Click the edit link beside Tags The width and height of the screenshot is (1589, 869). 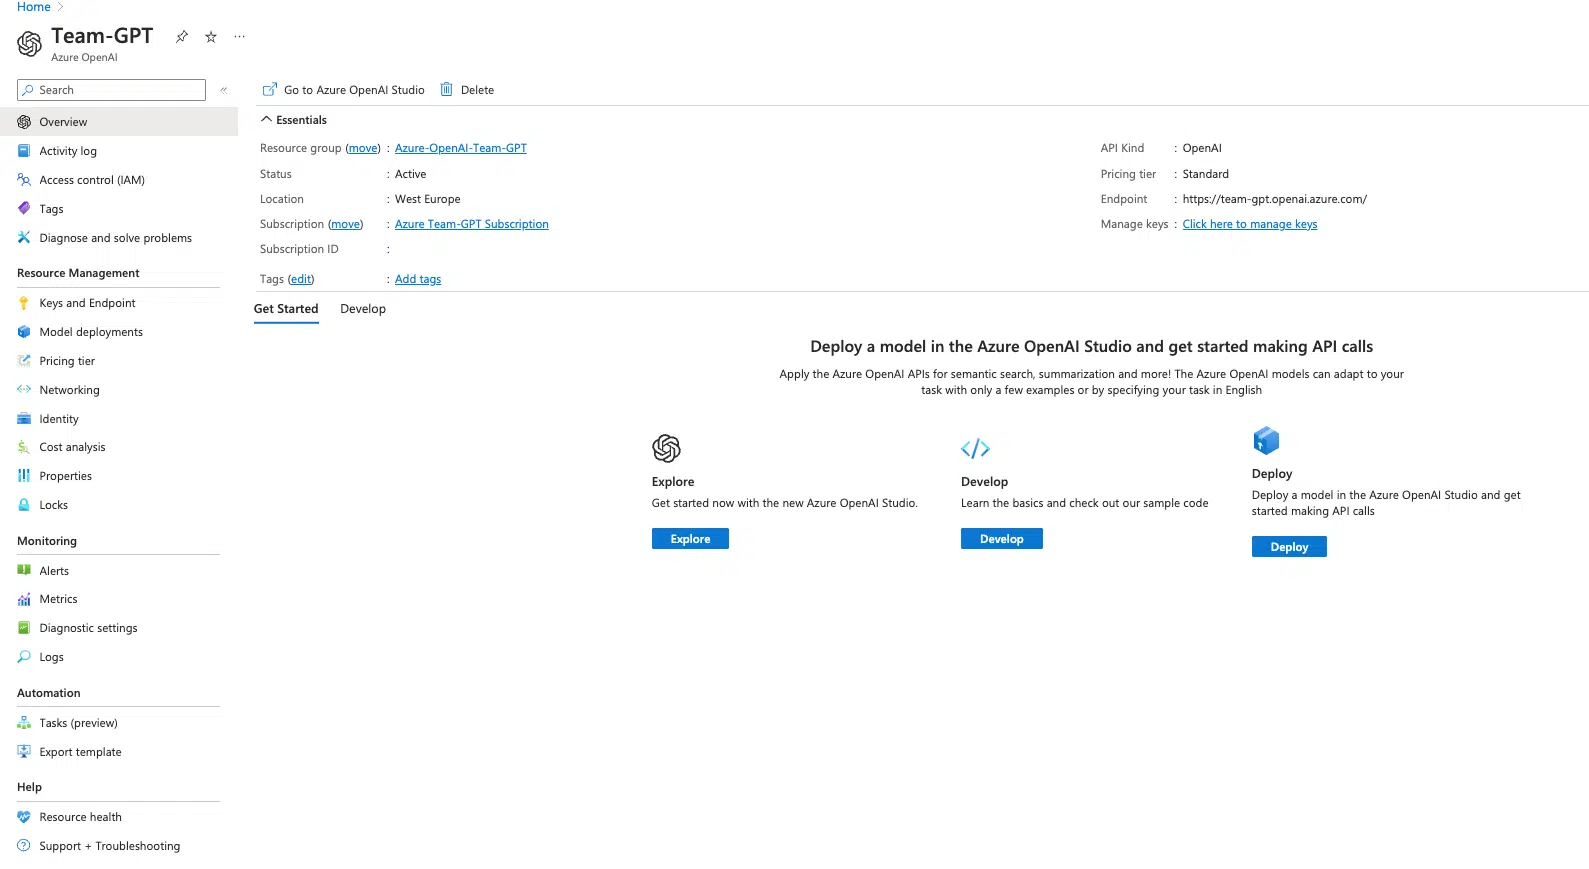301,279
